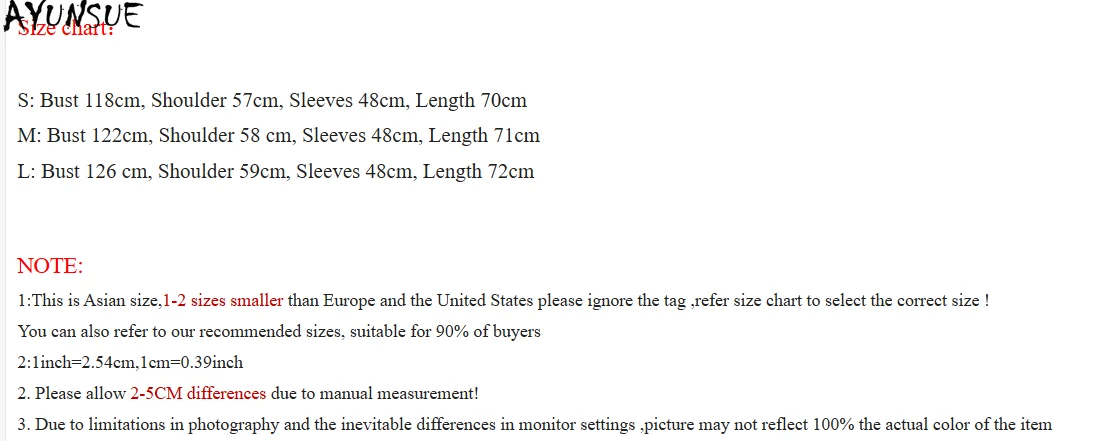Click "Length 70cm" in size S row
1093x441 pixels.
coord(470,100)
